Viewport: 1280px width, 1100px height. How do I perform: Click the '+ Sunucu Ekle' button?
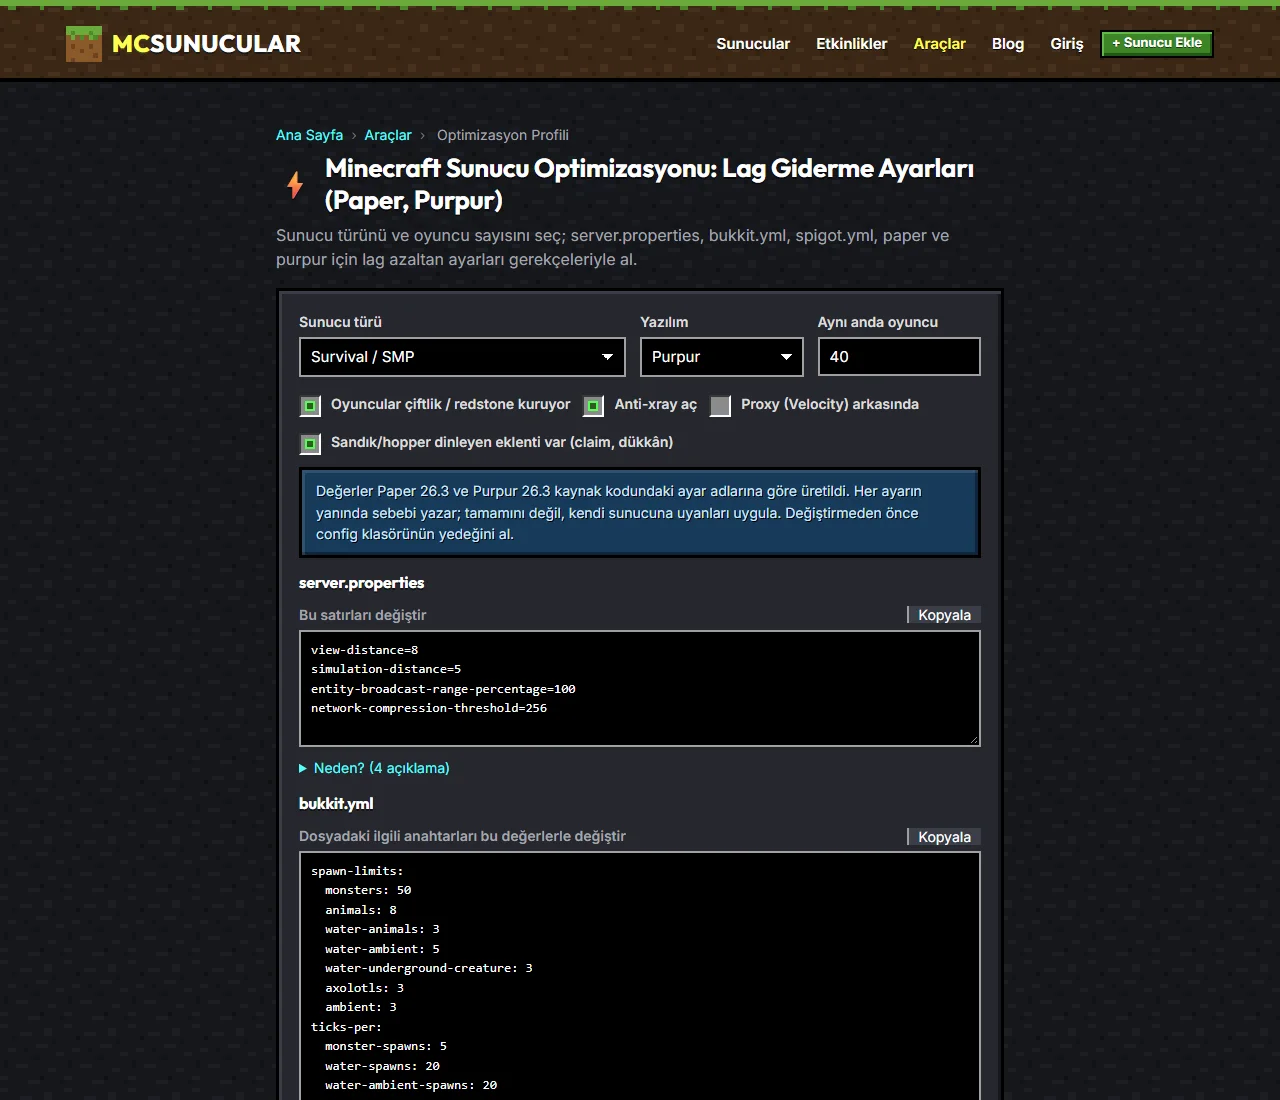click(x=1157, y=43)
